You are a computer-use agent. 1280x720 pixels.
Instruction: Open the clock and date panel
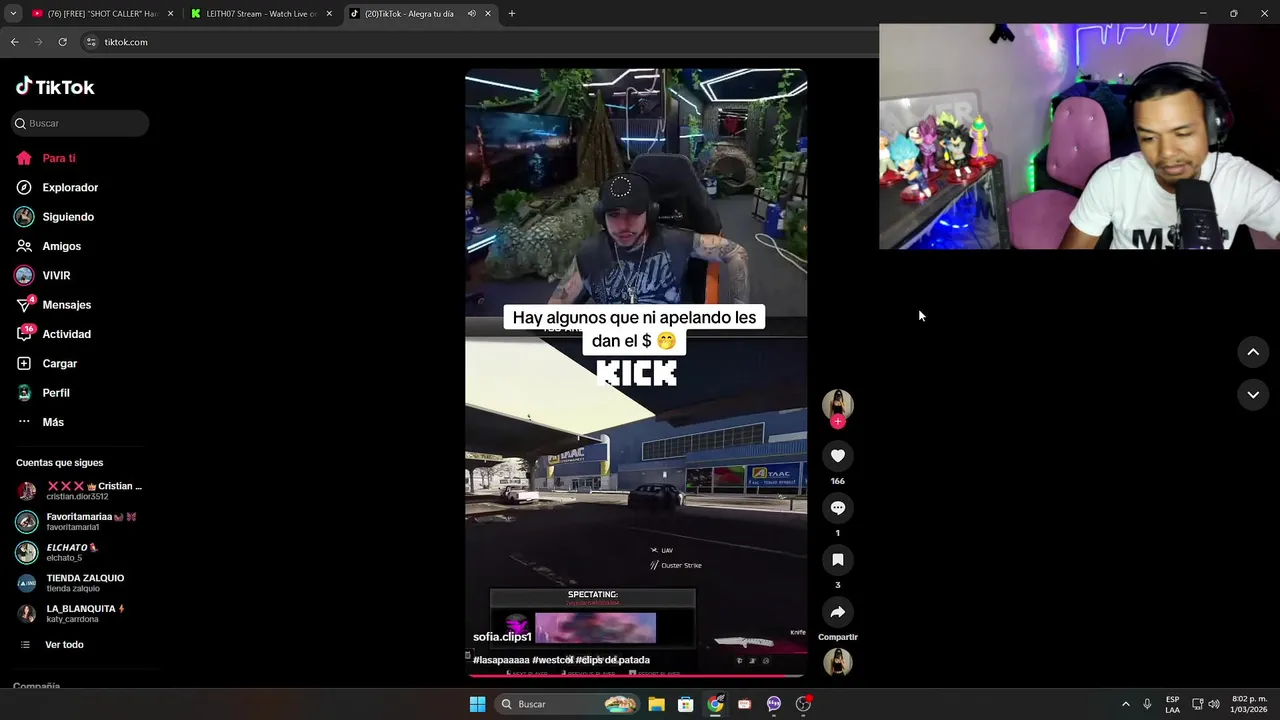(1249, 704)
